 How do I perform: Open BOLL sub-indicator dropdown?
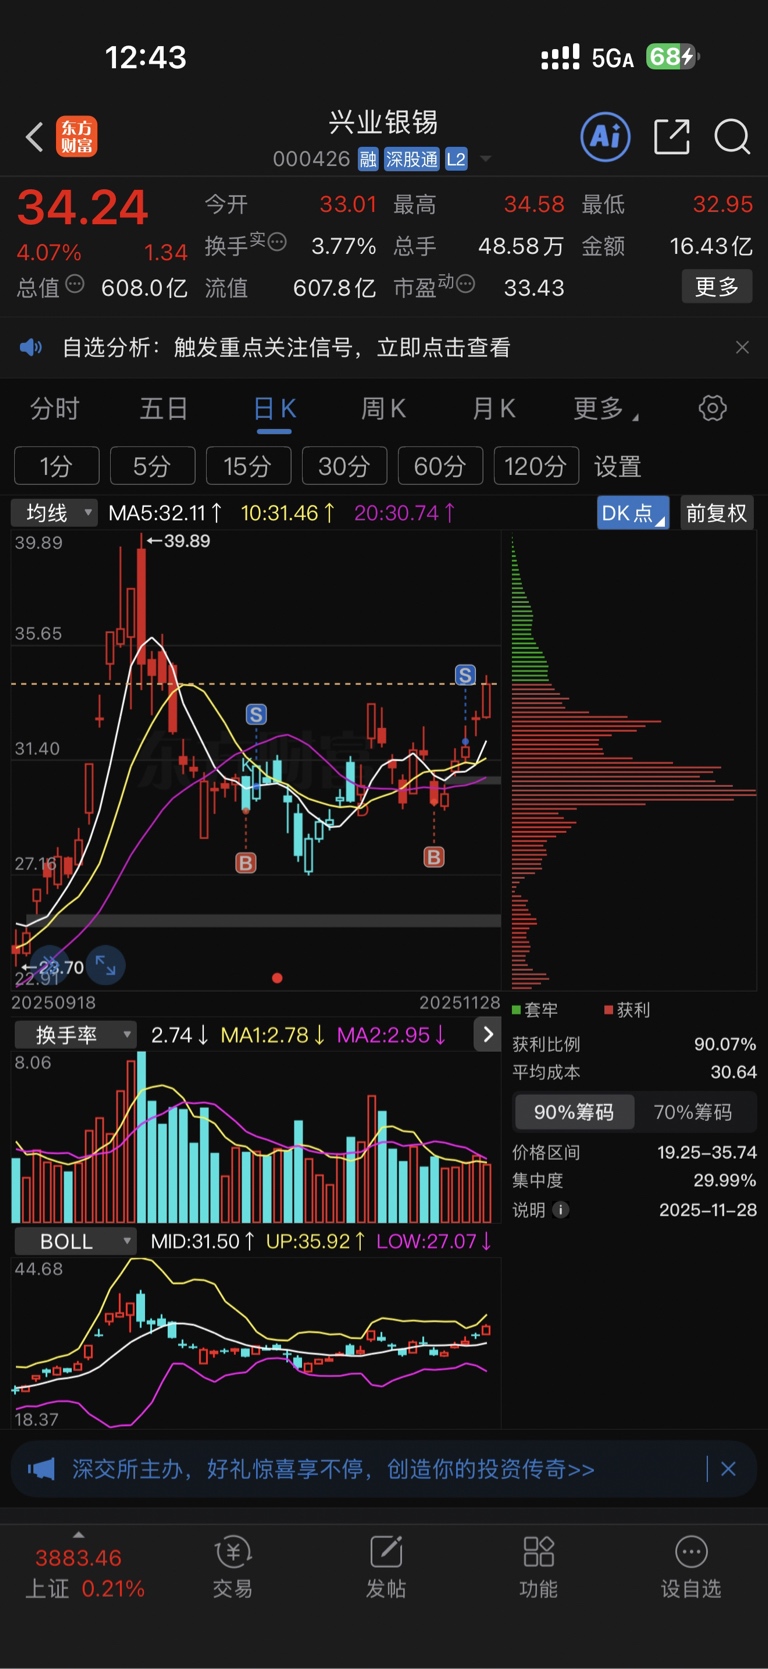pyautogui.click(x=76, y=1241)
